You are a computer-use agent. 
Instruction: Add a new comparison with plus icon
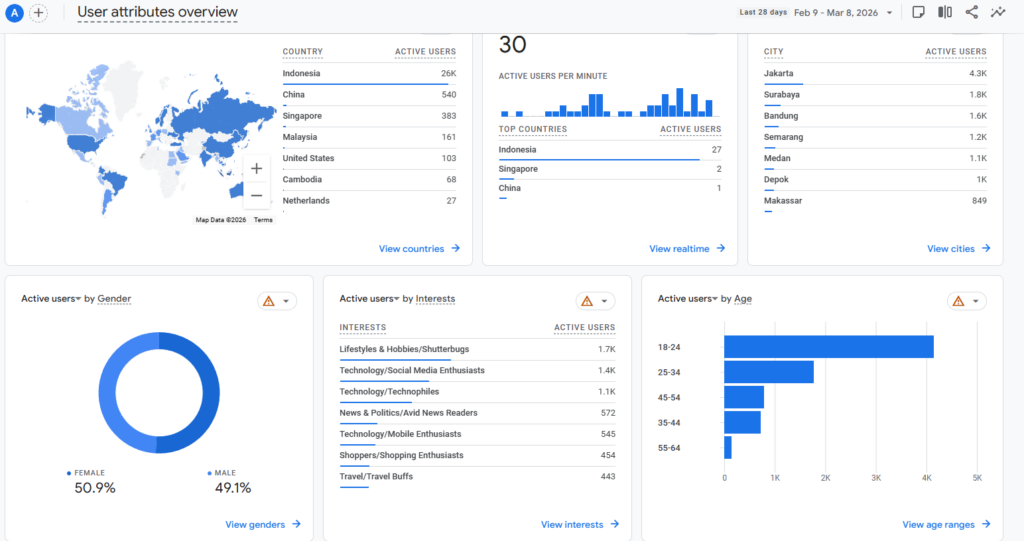click(38, 13)
